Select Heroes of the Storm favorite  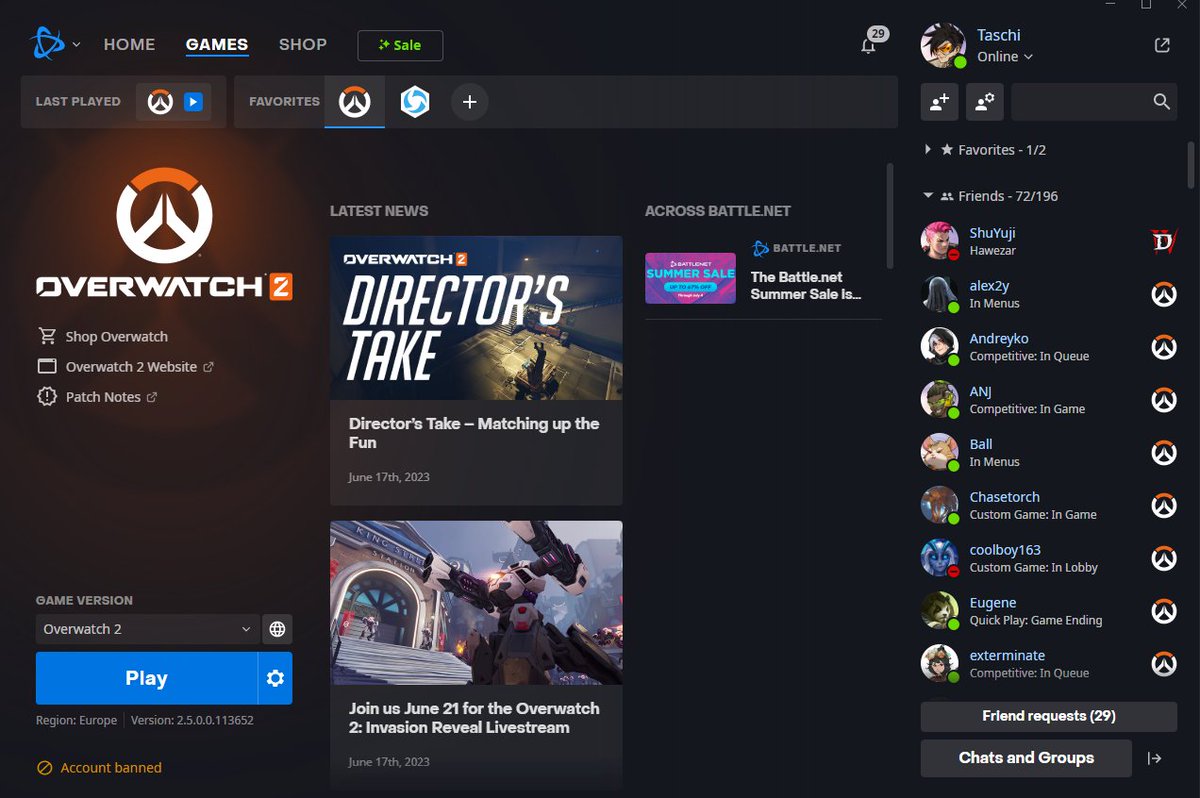[415, 102]
